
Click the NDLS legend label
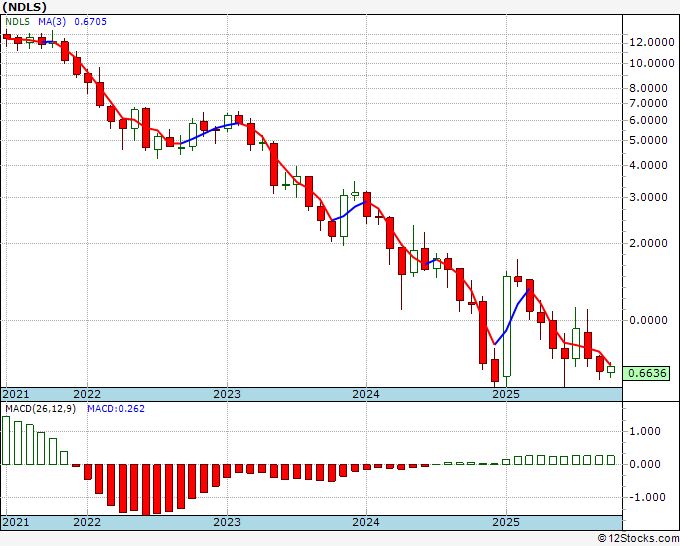pos(17,22)
